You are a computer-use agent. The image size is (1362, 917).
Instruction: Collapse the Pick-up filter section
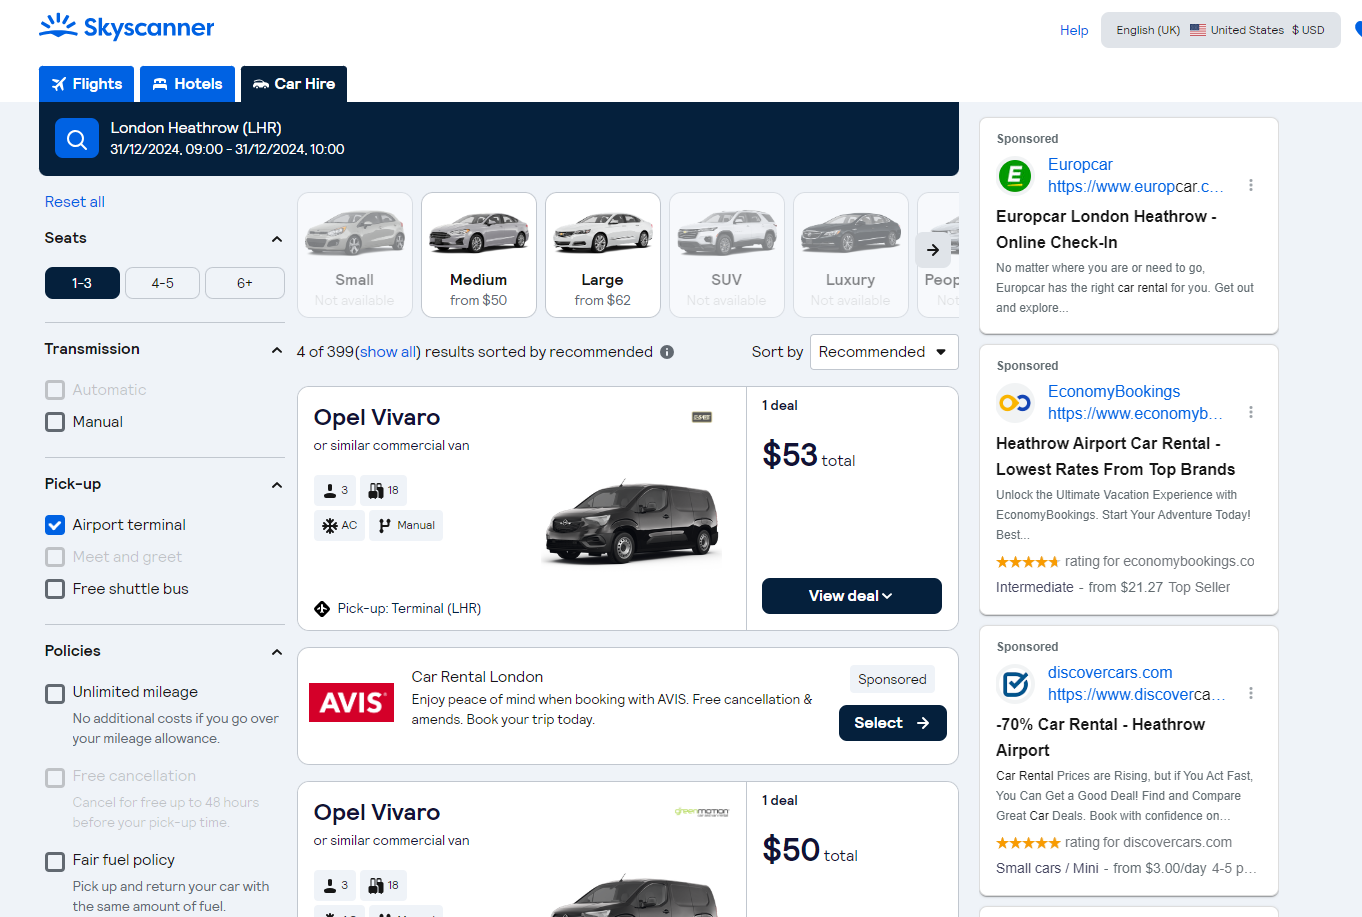[x=277, y=485]
